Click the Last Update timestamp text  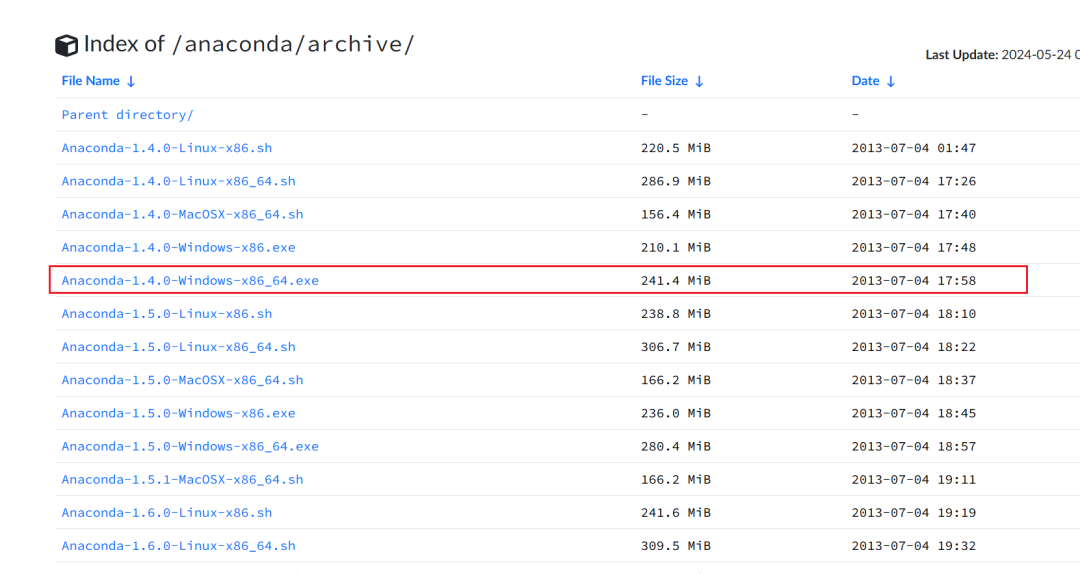click(x=1002, y=54)
